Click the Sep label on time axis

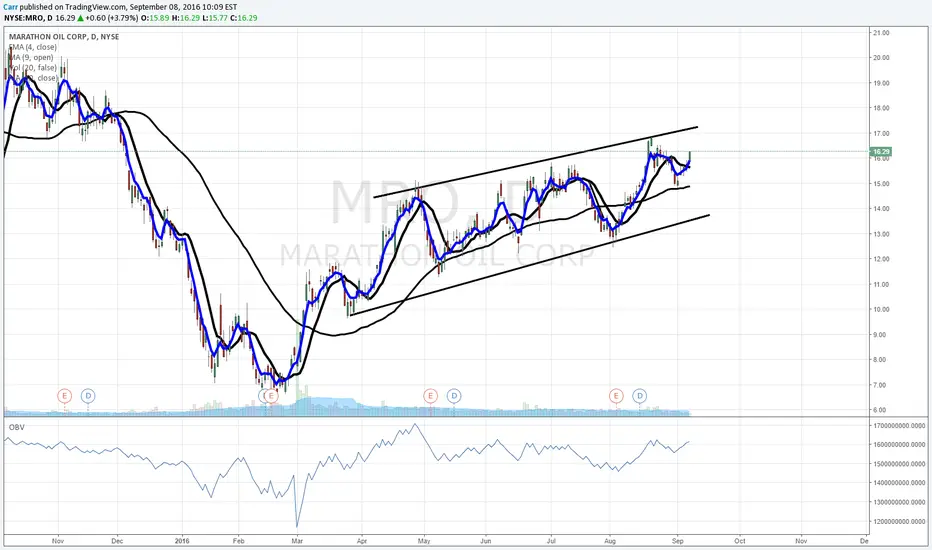(x=678, y=541)
